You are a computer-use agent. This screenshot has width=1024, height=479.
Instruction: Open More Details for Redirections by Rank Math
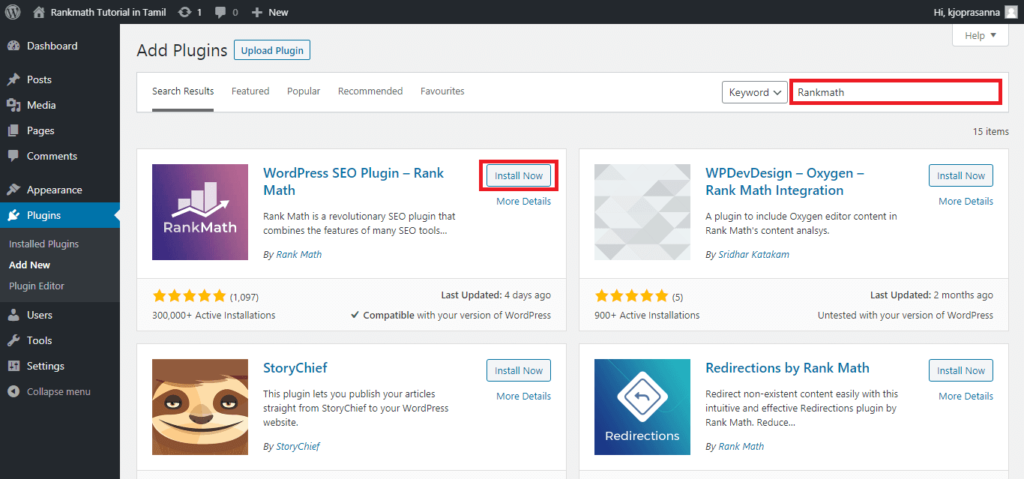(x=966, y=396)
